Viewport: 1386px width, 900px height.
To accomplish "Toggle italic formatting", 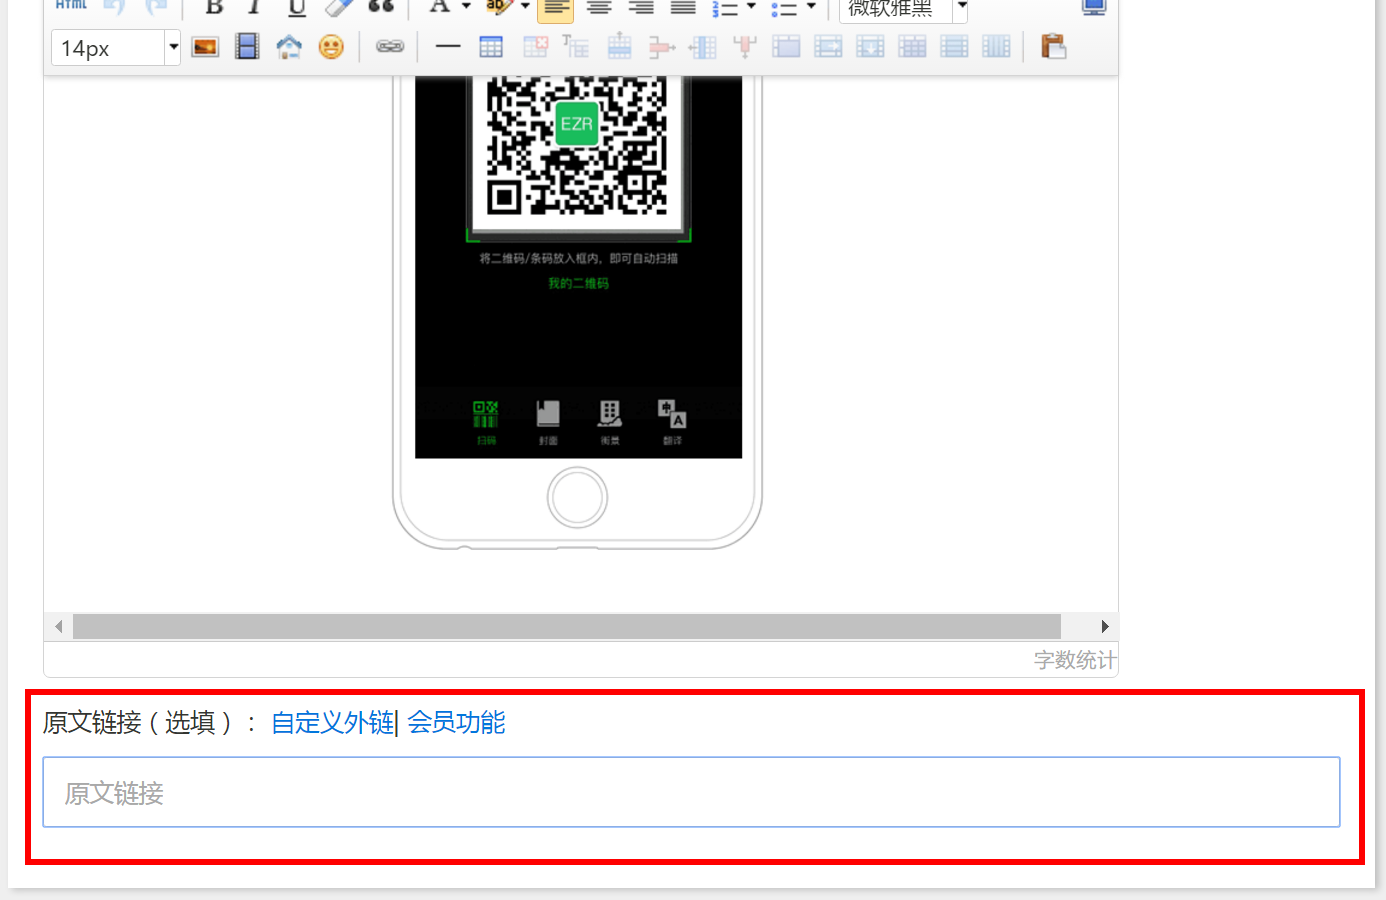I will pos(255,7).
